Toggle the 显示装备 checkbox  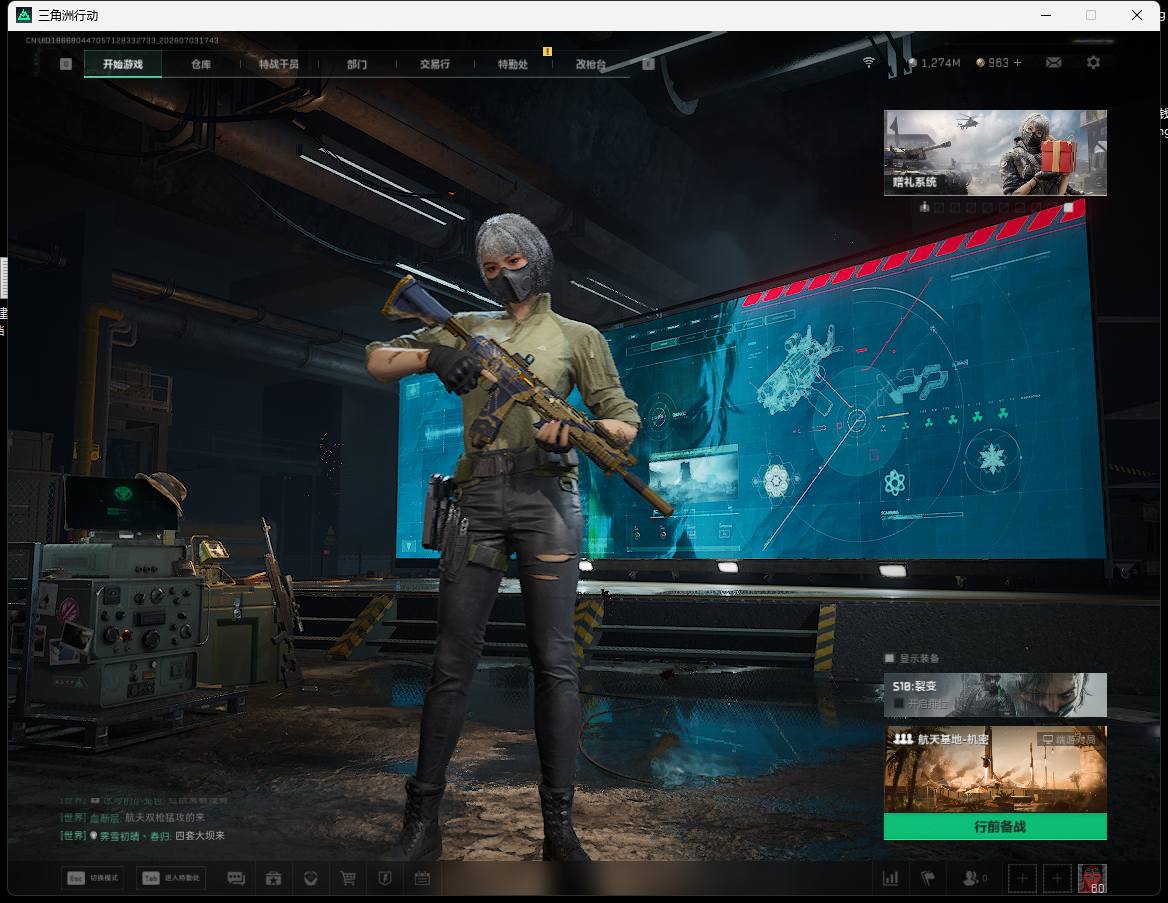889,658
